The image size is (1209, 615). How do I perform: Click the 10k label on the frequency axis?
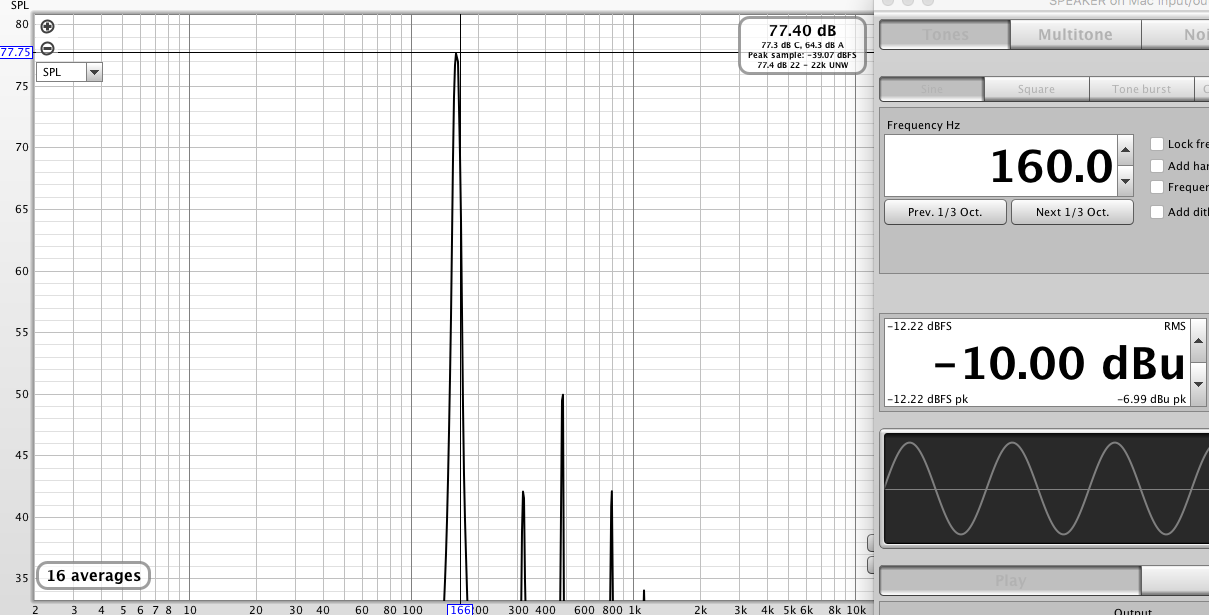tap(856, 609)
